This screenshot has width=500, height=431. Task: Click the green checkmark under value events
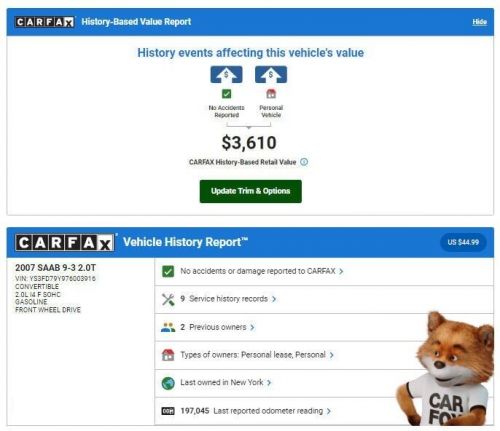coord(226,94)
